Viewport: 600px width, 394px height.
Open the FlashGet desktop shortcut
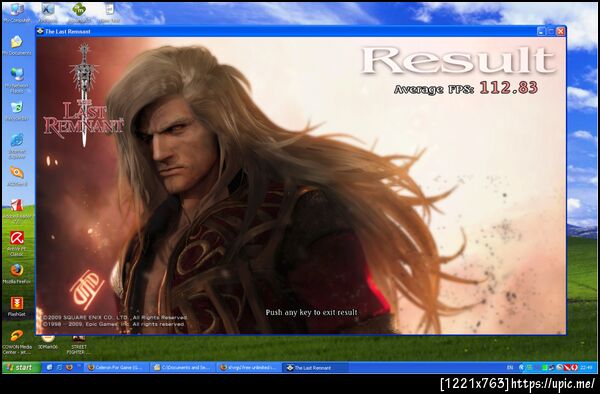point(16,306)
